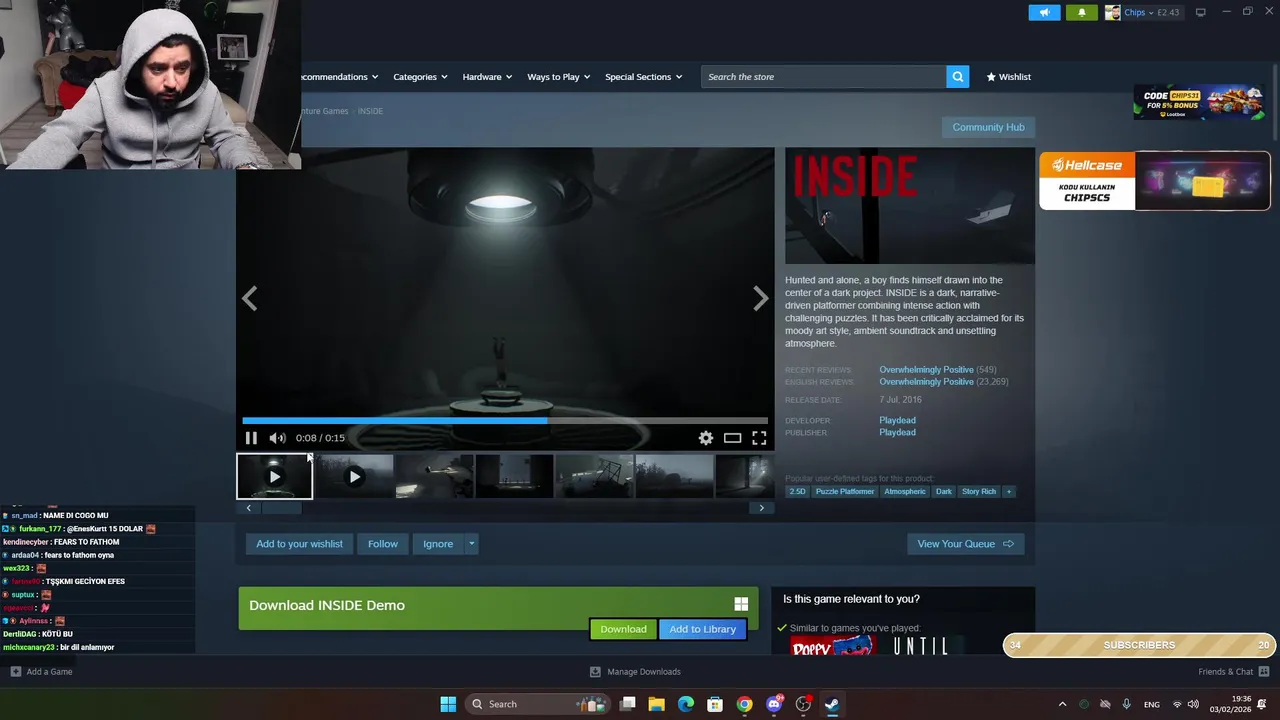The image size is (1280, 720).
Task: Click the Atmospheric tag
Action: point(905,492)
